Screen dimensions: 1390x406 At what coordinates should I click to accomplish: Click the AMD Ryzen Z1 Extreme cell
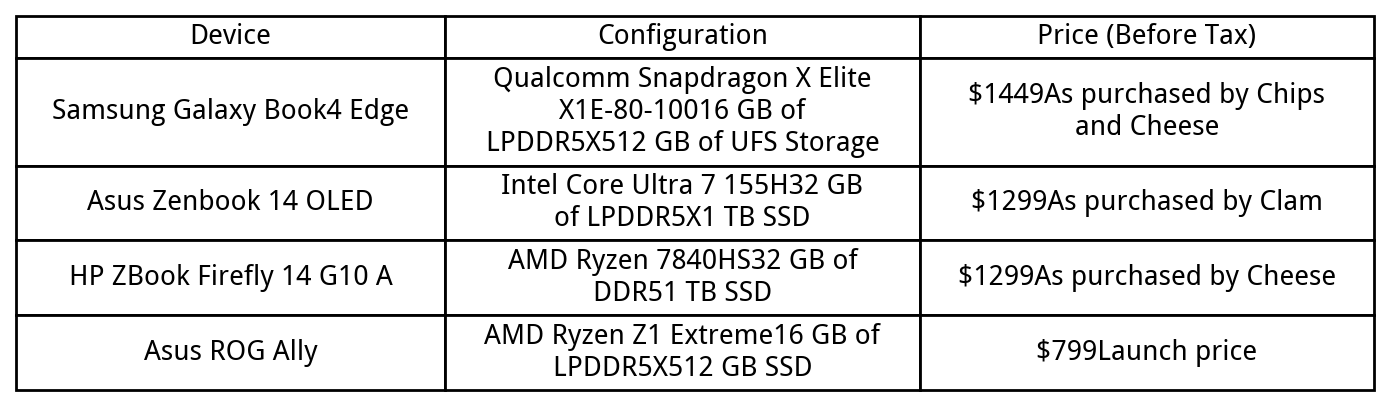point(682,335)
